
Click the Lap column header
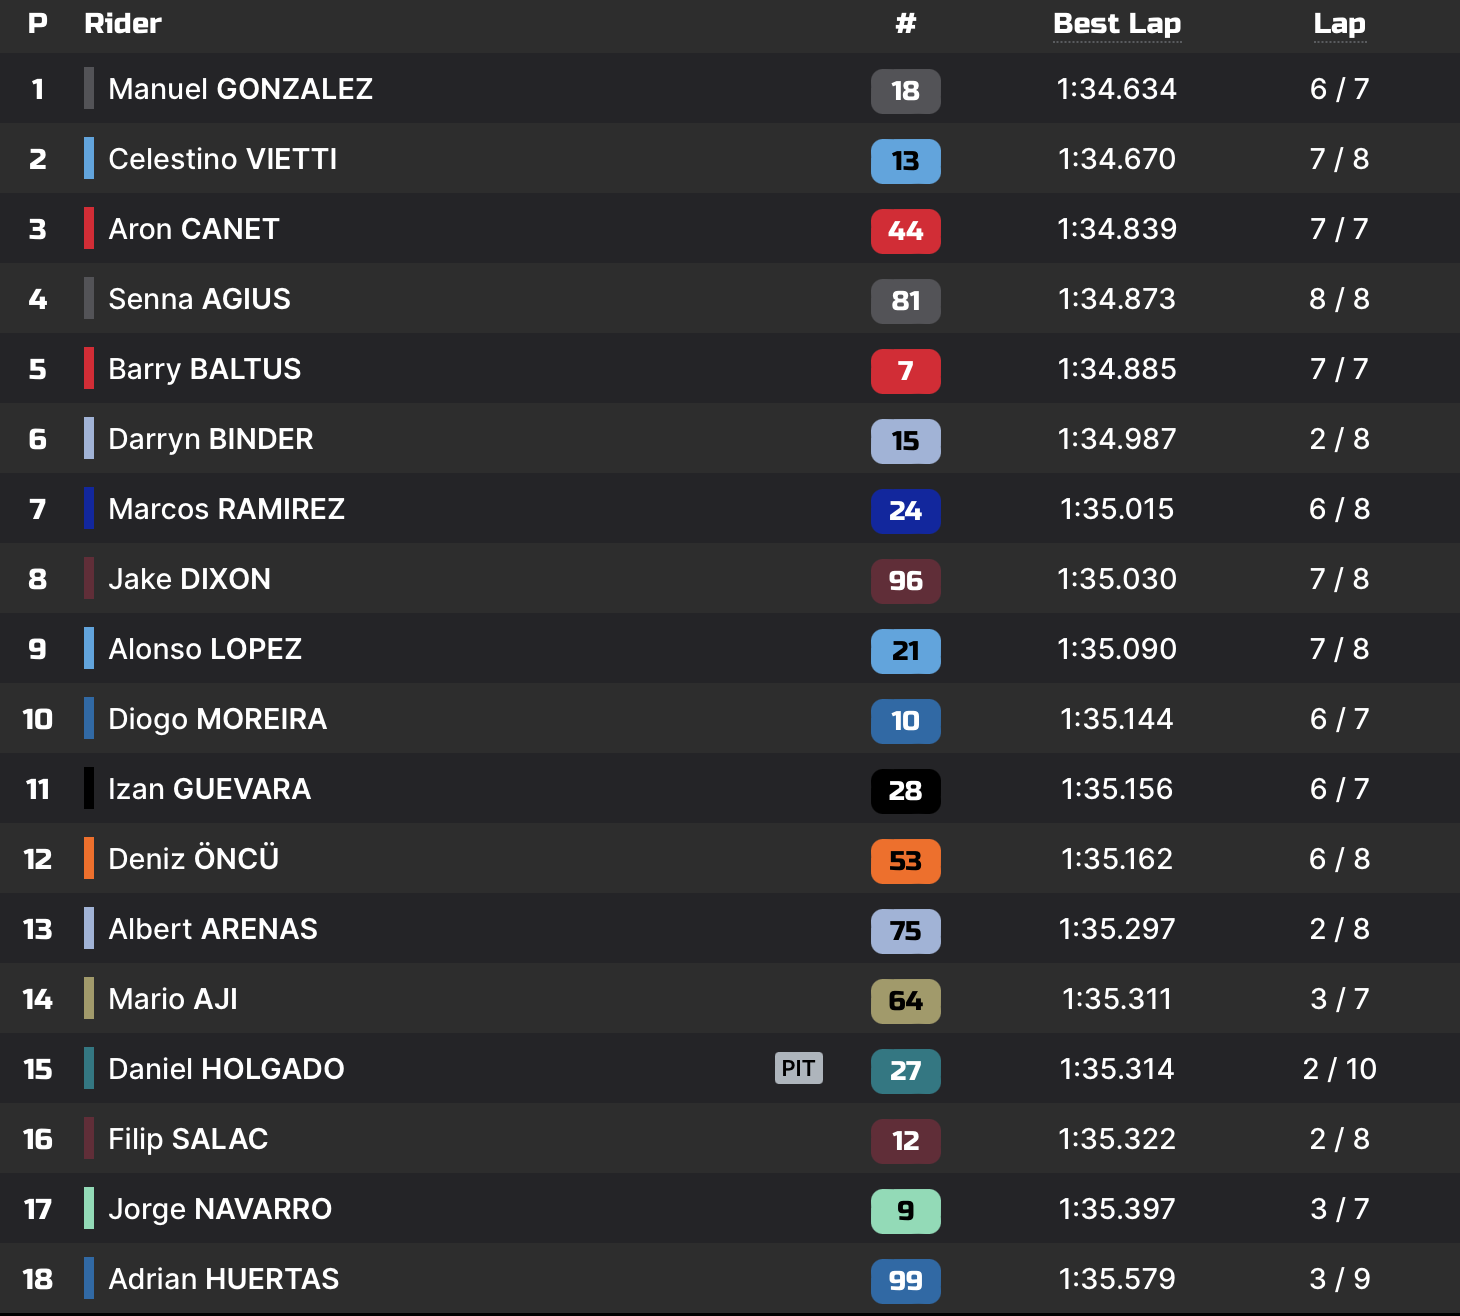coord(1339,24)
